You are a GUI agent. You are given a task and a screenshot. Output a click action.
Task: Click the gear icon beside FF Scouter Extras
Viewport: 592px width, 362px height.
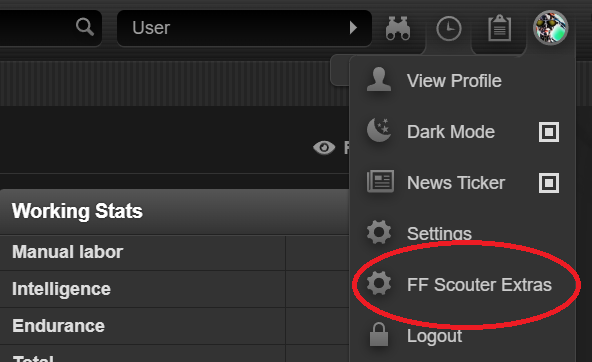coord(379,283)
